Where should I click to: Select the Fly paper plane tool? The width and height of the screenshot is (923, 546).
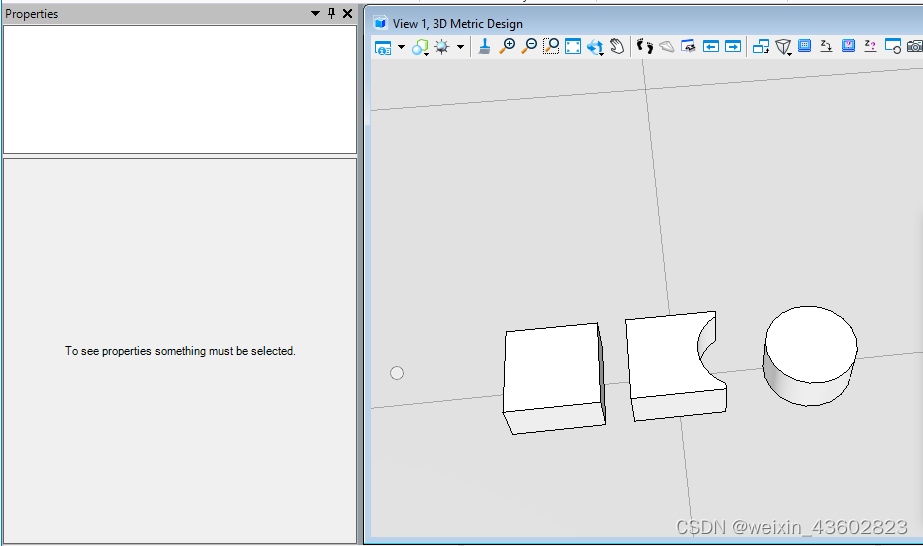click(666, 46)
